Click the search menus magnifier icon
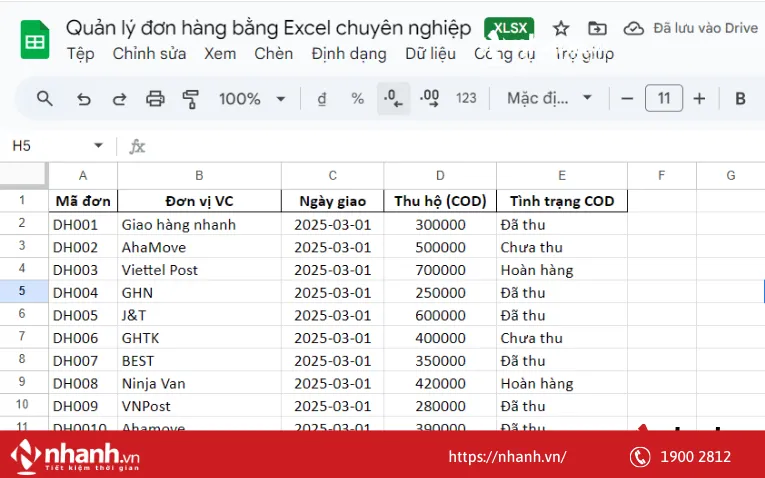 coord(45,98)
